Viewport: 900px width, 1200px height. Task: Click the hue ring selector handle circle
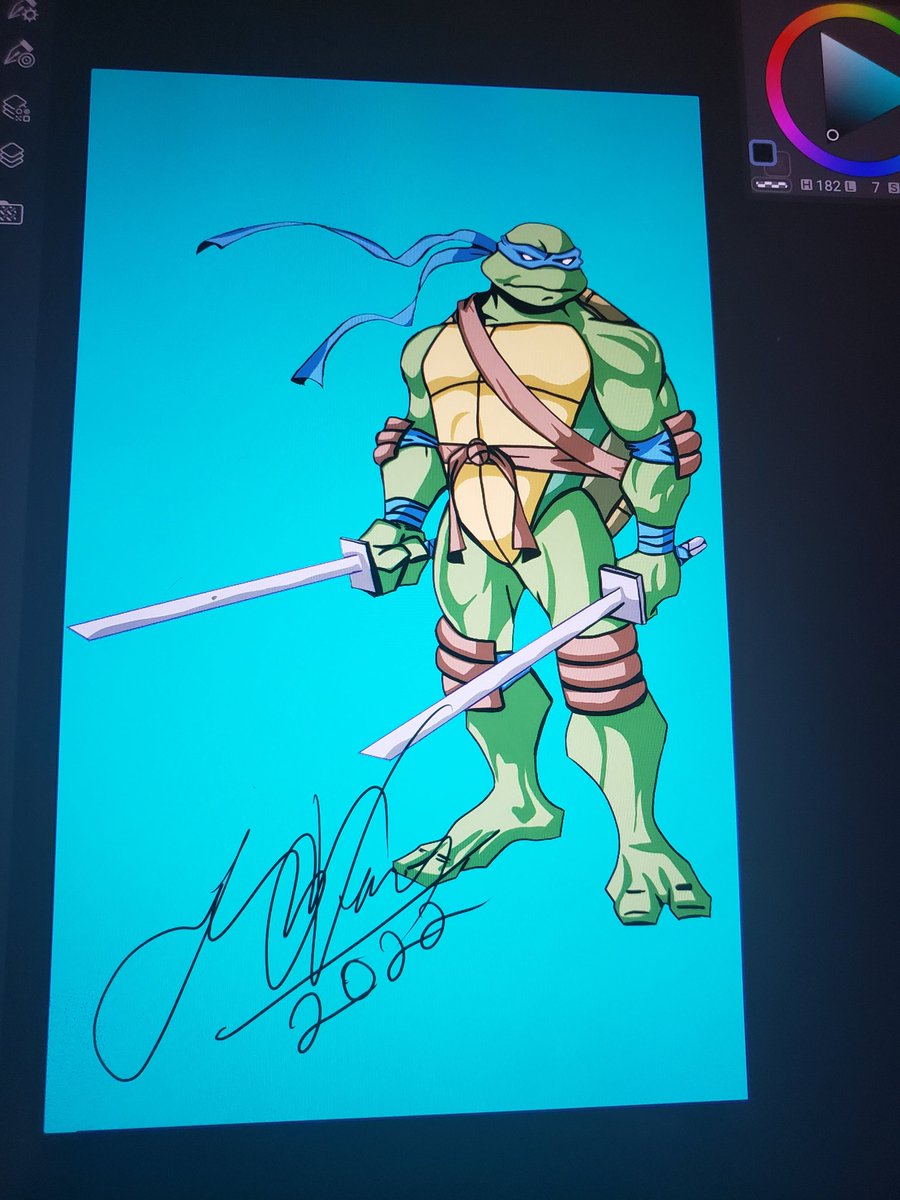(831, 133)
